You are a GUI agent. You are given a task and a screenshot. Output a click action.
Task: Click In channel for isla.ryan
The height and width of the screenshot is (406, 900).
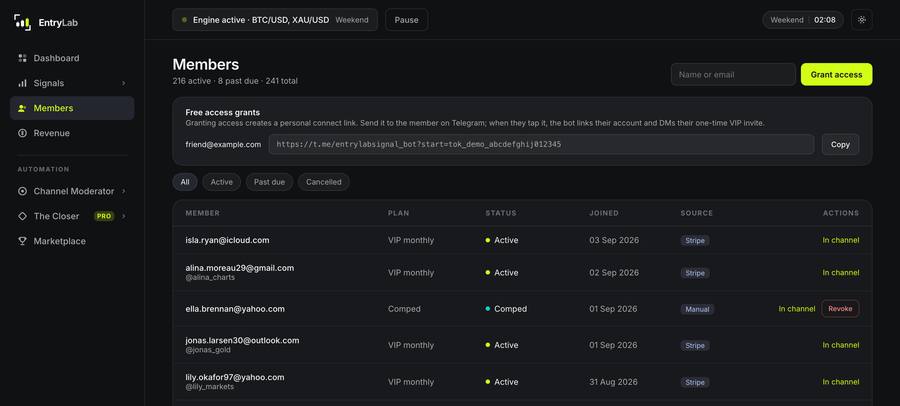[x=841, y=240]
